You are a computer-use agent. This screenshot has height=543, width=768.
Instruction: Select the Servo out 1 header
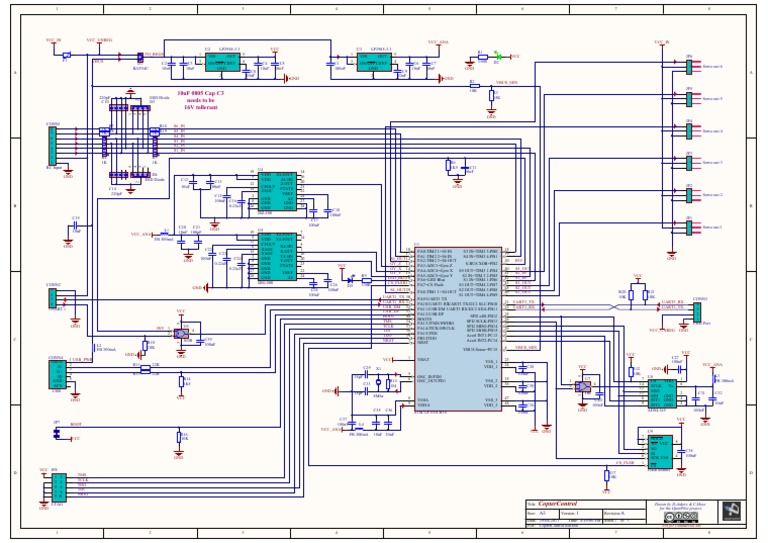(689, 228)
